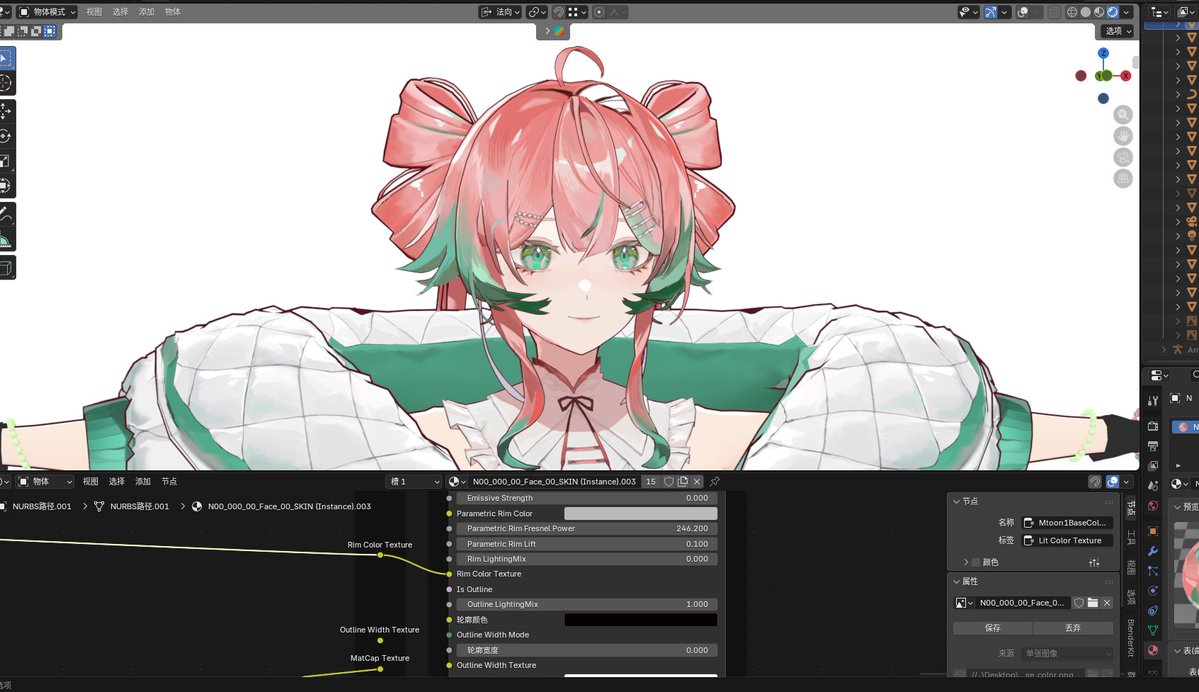
Task: Pin the node tree with pin icon
Action: pyautogui.click(x=714, y=482)
